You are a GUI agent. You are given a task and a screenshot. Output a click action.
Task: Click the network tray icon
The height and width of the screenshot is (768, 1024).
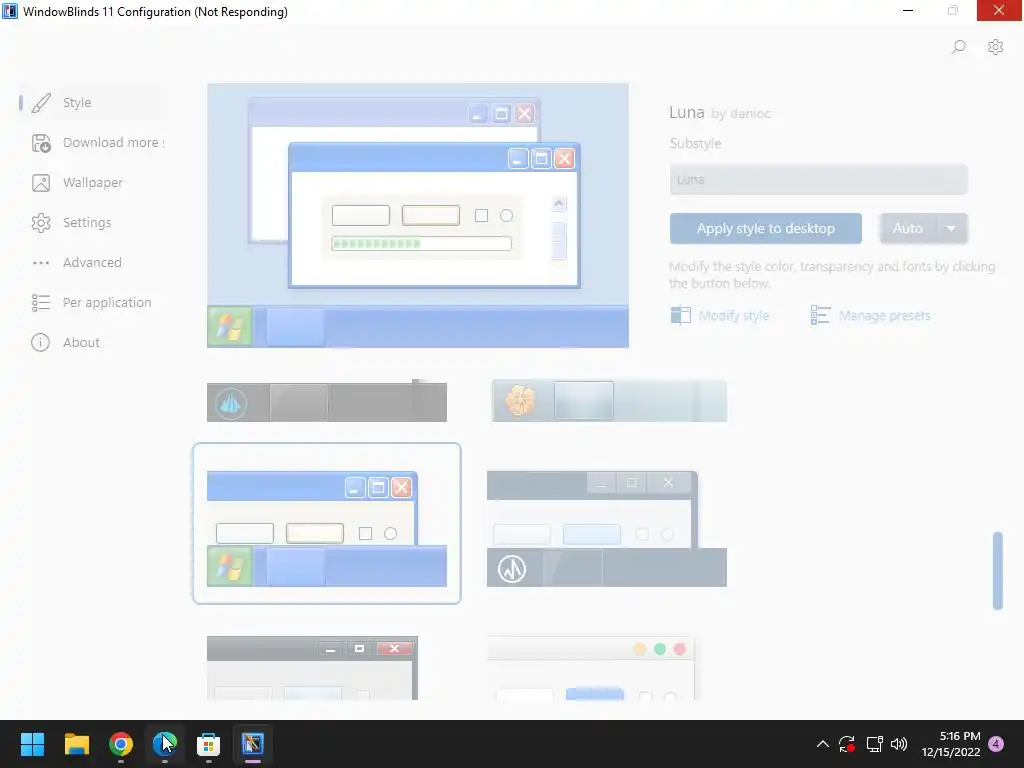pyautogui.click(x=874, y=744)
